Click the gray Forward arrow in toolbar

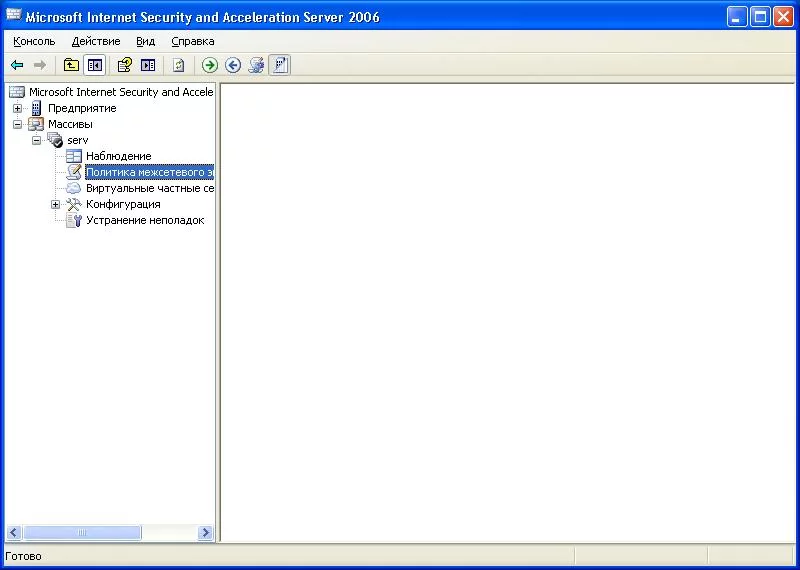tap(40, 65)
